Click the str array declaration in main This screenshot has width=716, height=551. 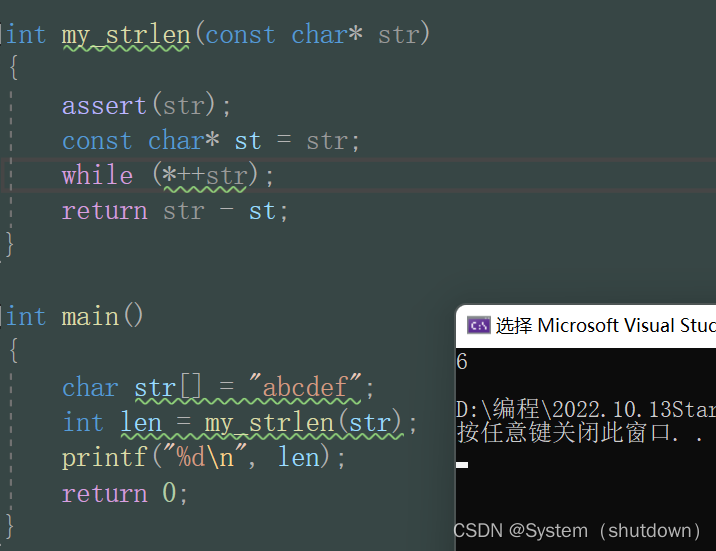155,387
